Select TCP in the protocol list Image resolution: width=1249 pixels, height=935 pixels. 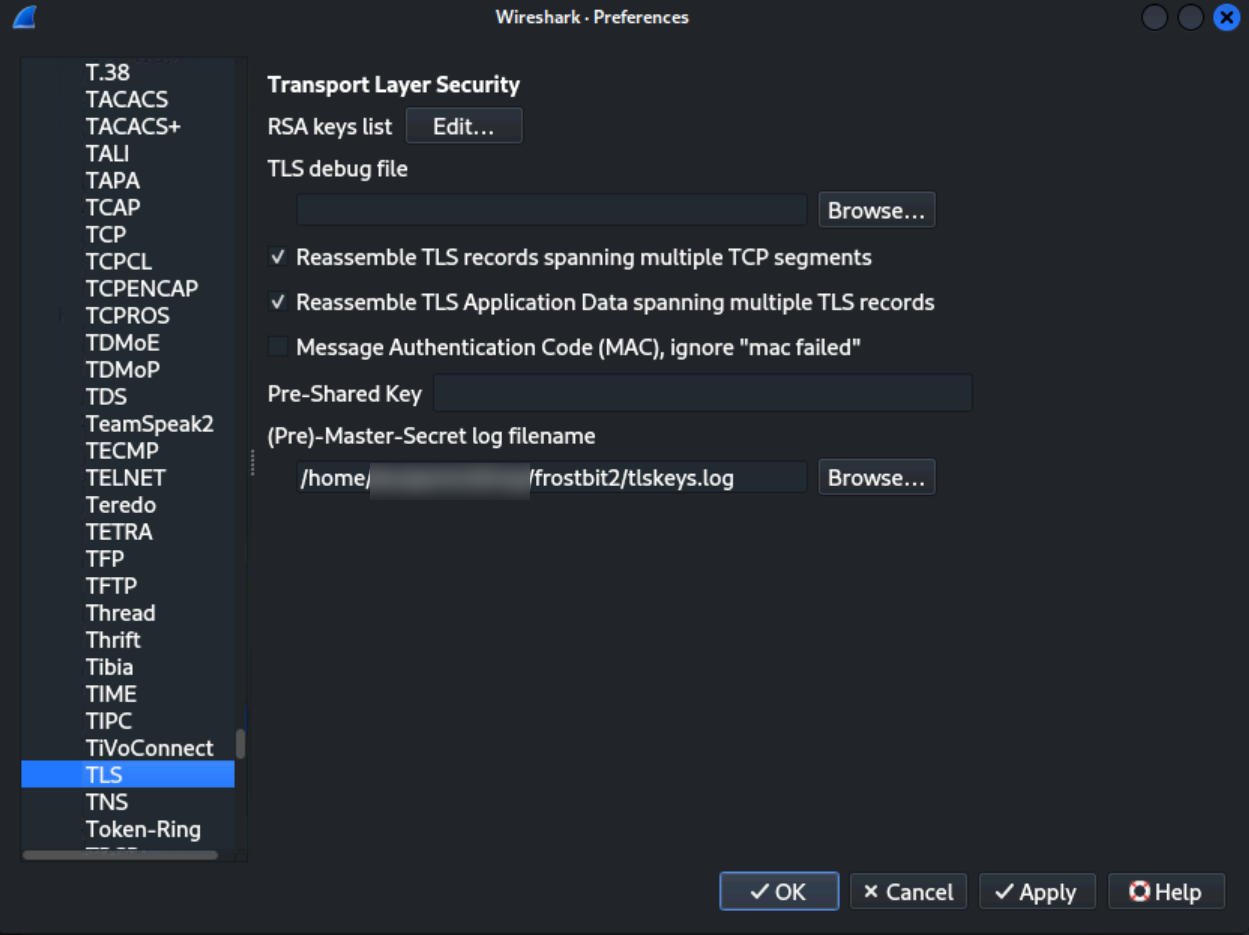(x=106, y=234)
